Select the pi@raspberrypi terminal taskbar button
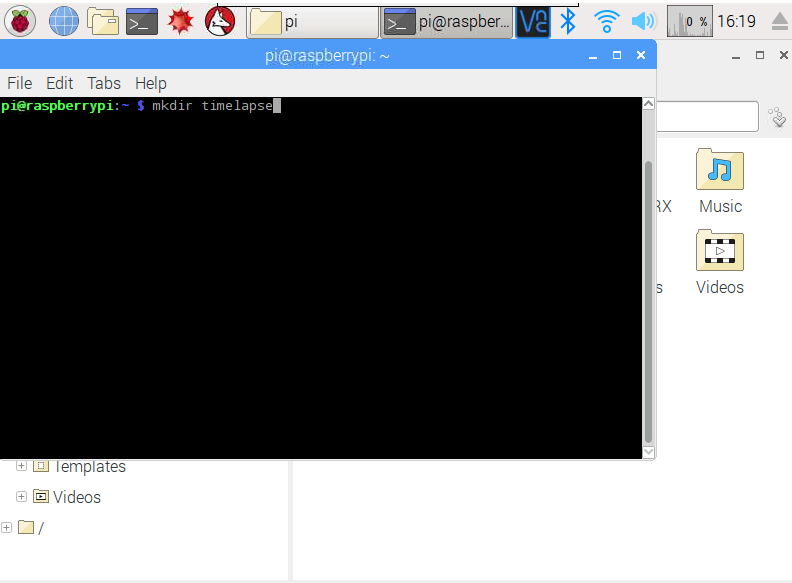Viewport: 792px width, 583px height. tap(447, 21)
